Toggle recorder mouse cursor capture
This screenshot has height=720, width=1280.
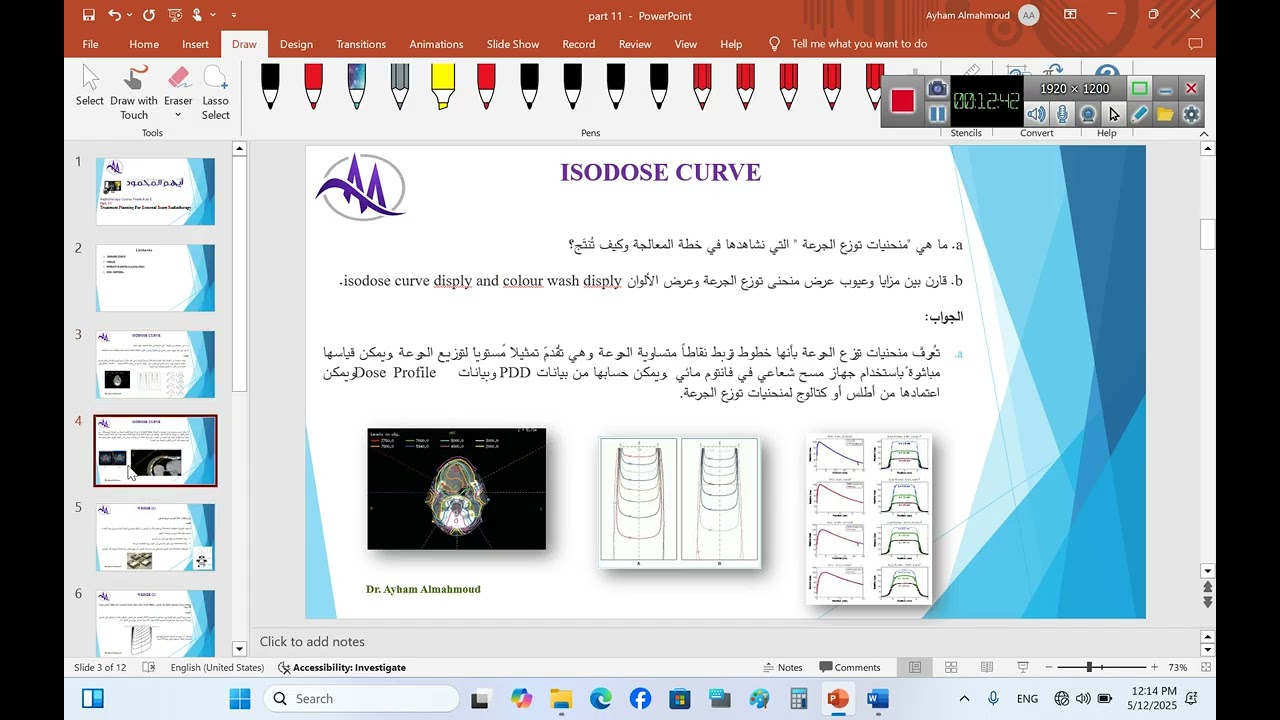point(1113,114)
